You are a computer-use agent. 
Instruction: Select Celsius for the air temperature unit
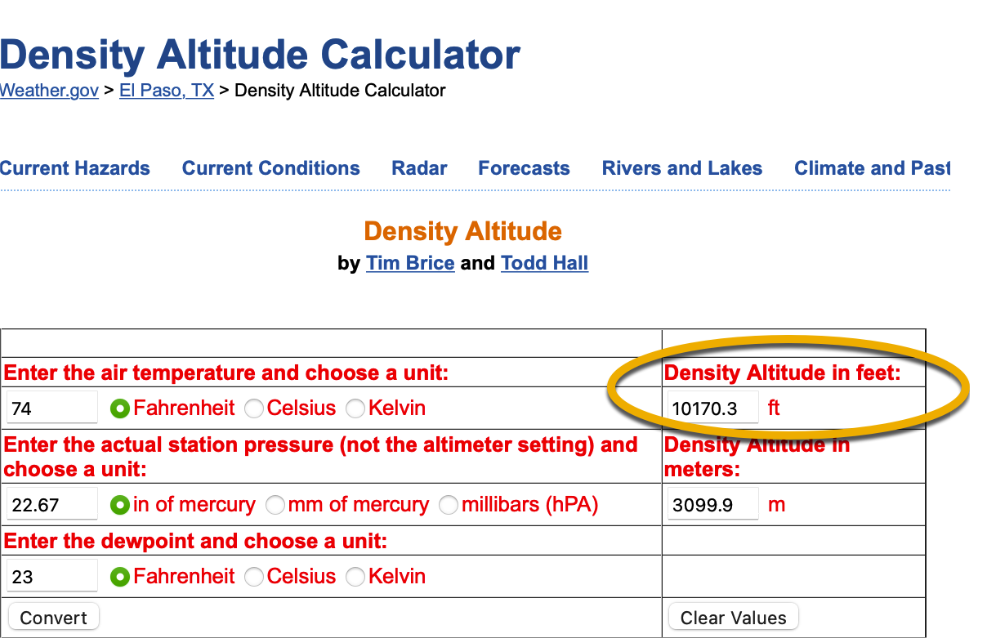click(x=254, y=408)
